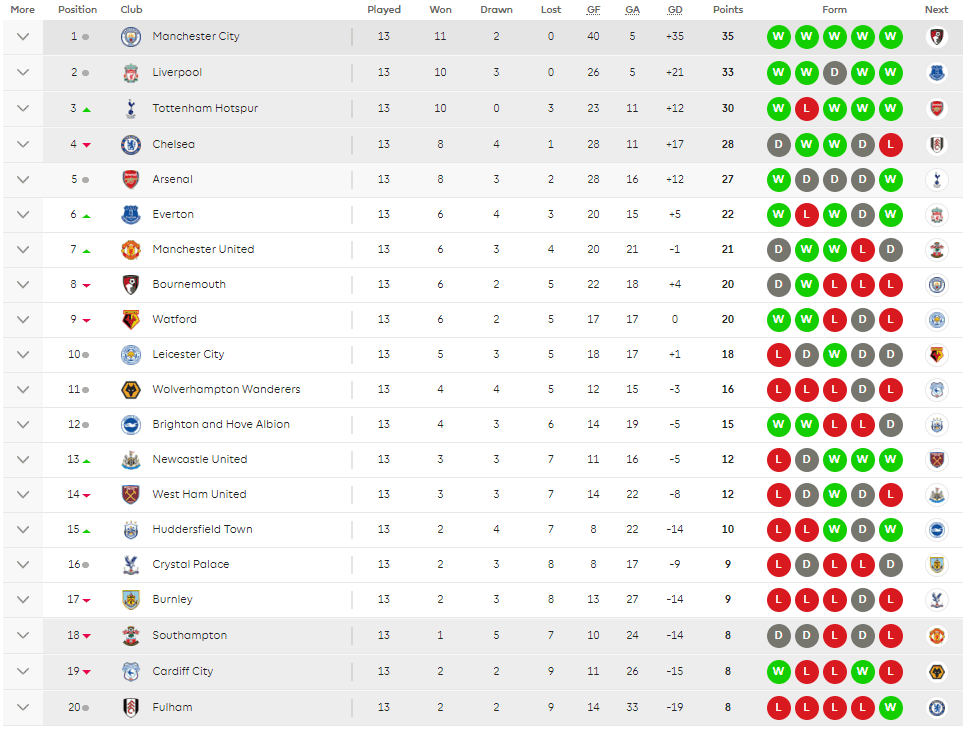970x730 pixels.
Task: Click Liverpool's grey drawn form circle
Action: point(835,72)
